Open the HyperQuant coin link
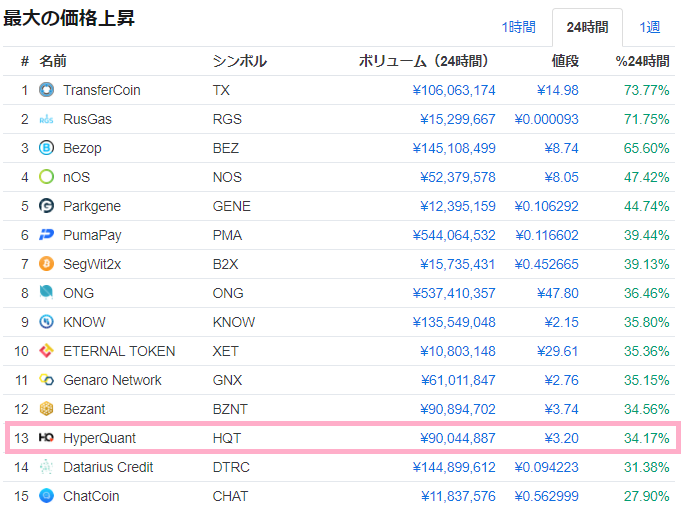The height and width of the screenshot is (510, 682). point(99,438)
